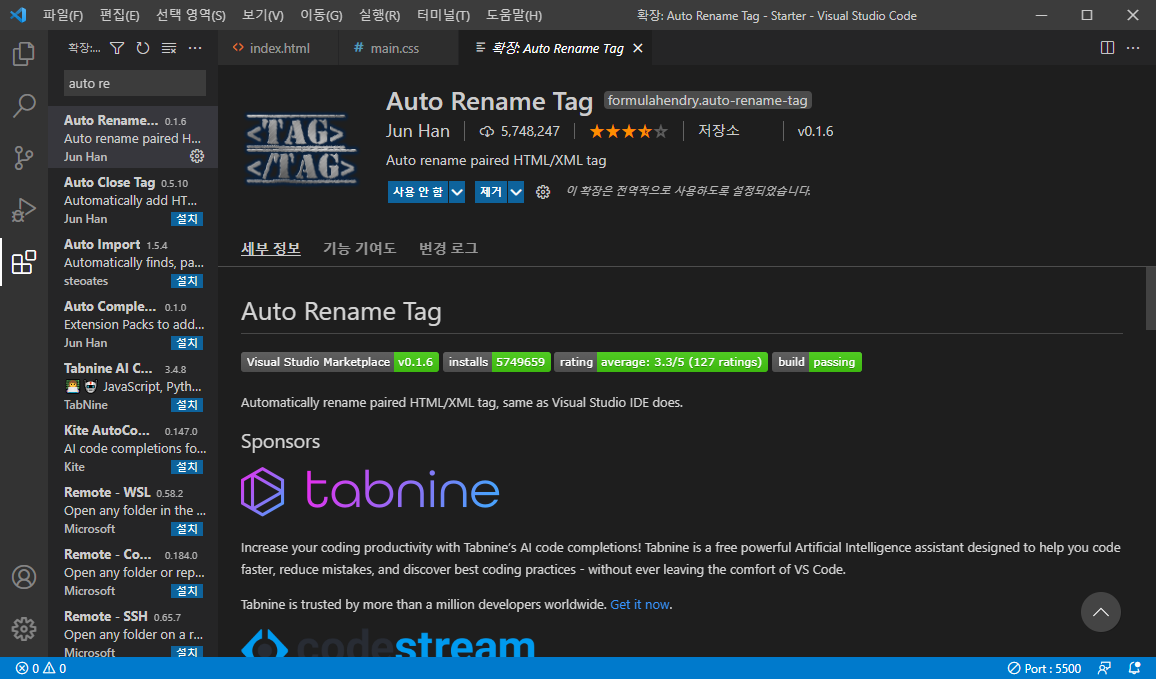
Task: Click the details page vertical scrollbar
Action: 1150,299
